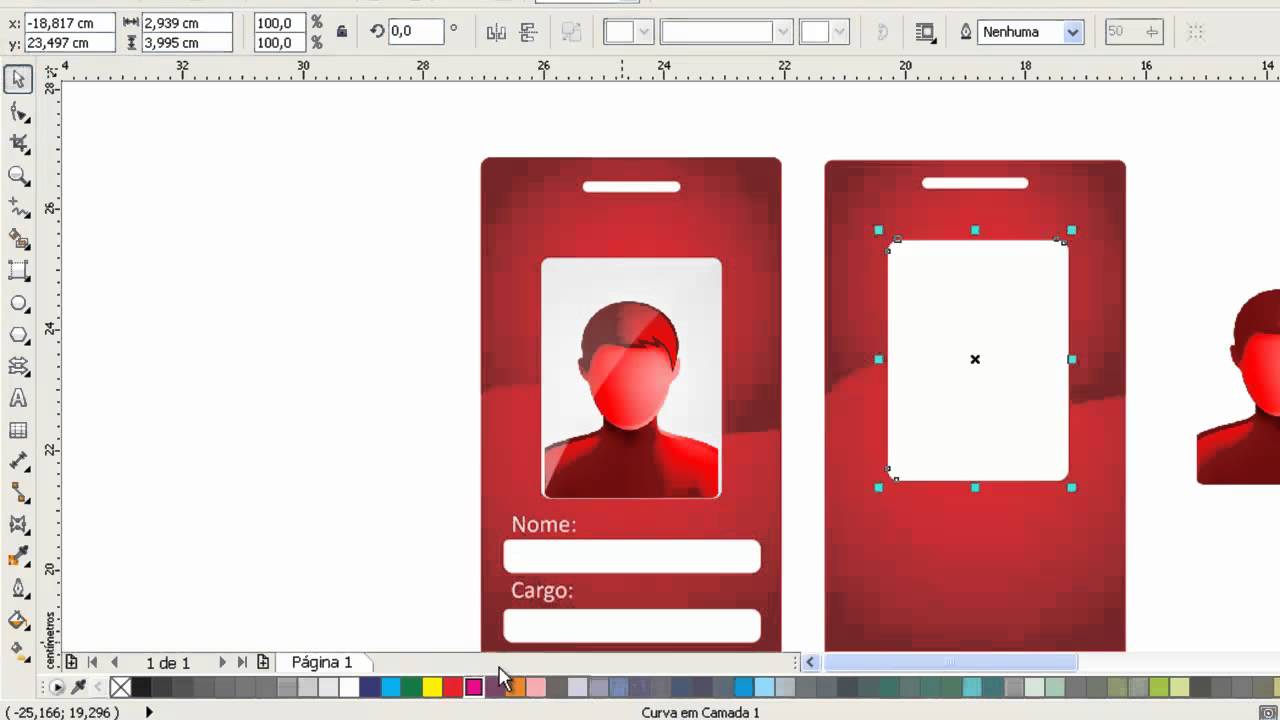The width and height of the screenshot is (1280, 720).
Task: Select the Smart Fill tool
Action: click(x=18, y=239)
